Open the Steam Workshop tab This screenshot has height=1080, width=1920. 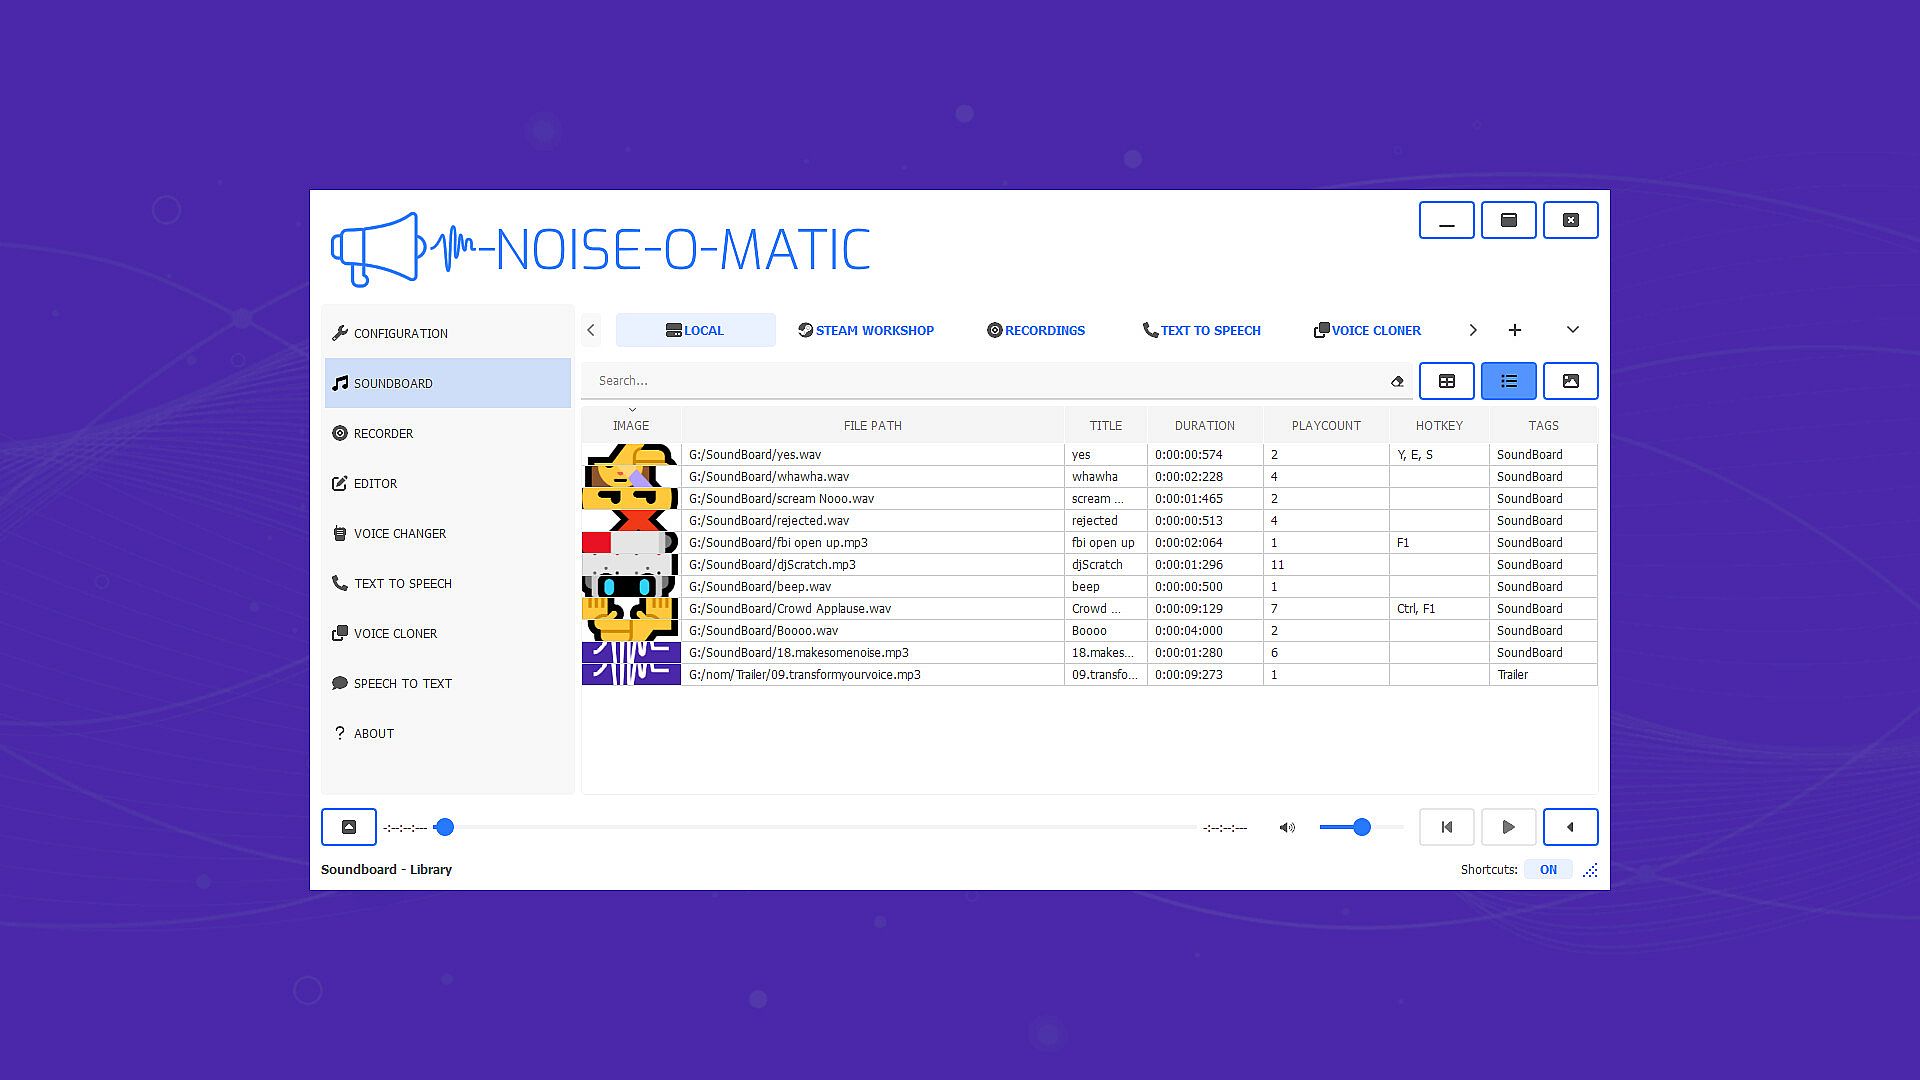pos(866,330)
